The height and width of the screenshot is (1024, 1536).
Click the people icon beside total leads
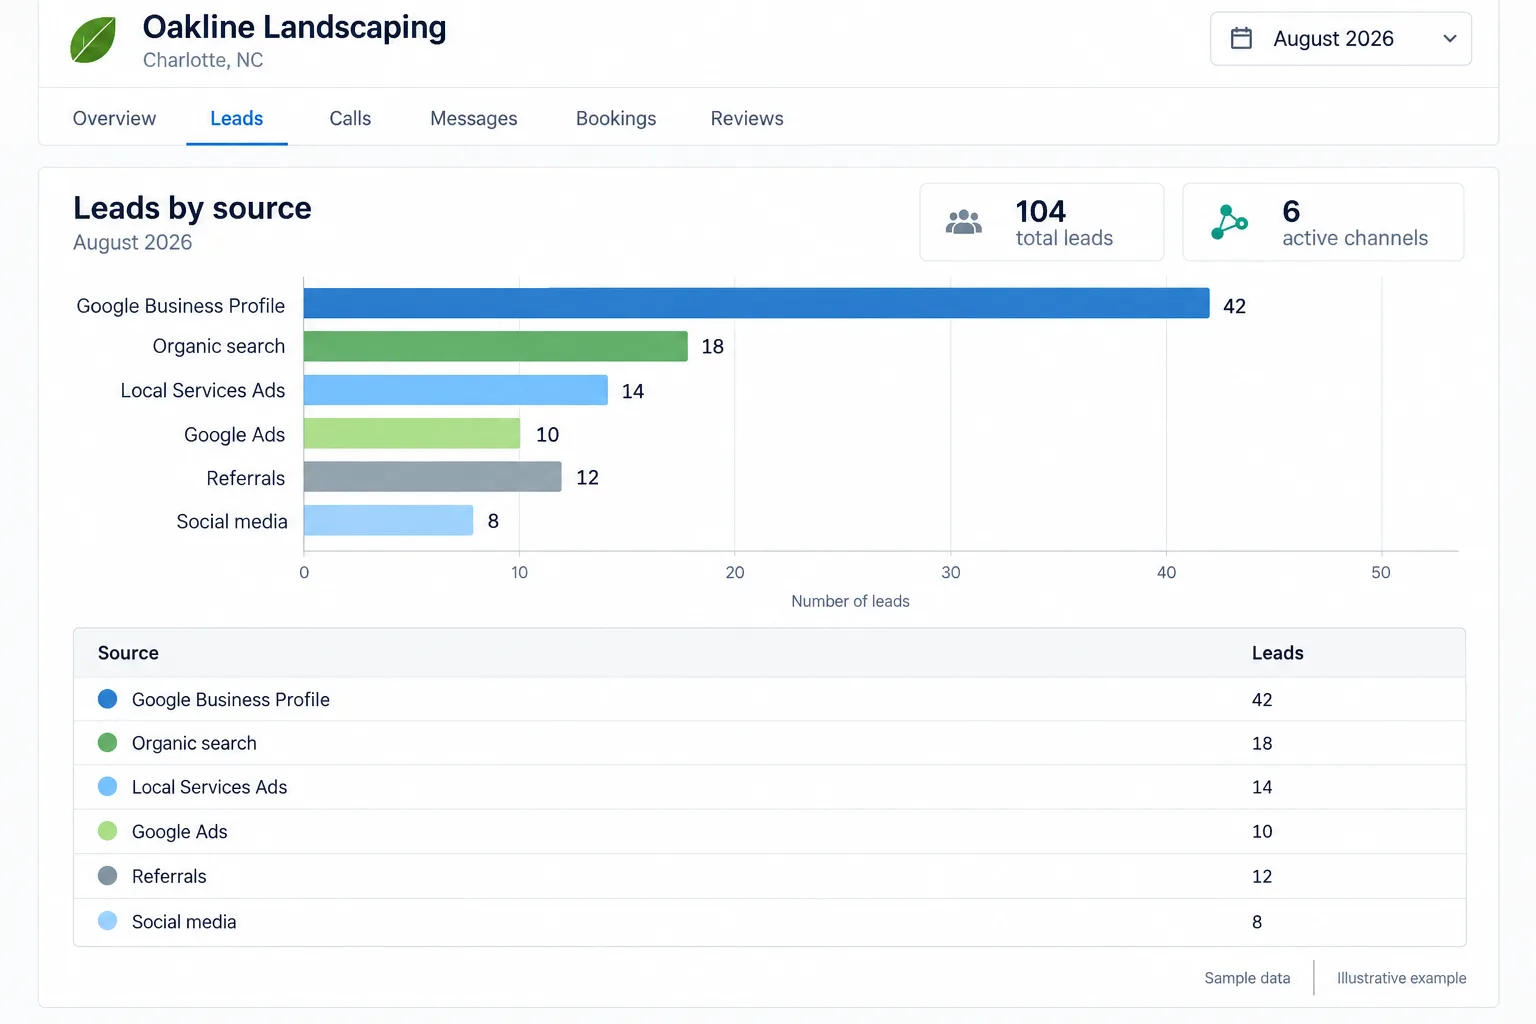coord(964,222)
